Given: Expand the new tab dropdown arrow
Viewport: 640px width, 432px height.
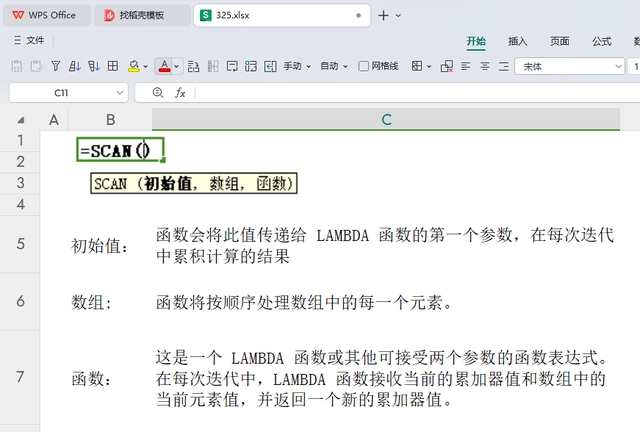Looking at the screenshot, I should tap(398, 16).
